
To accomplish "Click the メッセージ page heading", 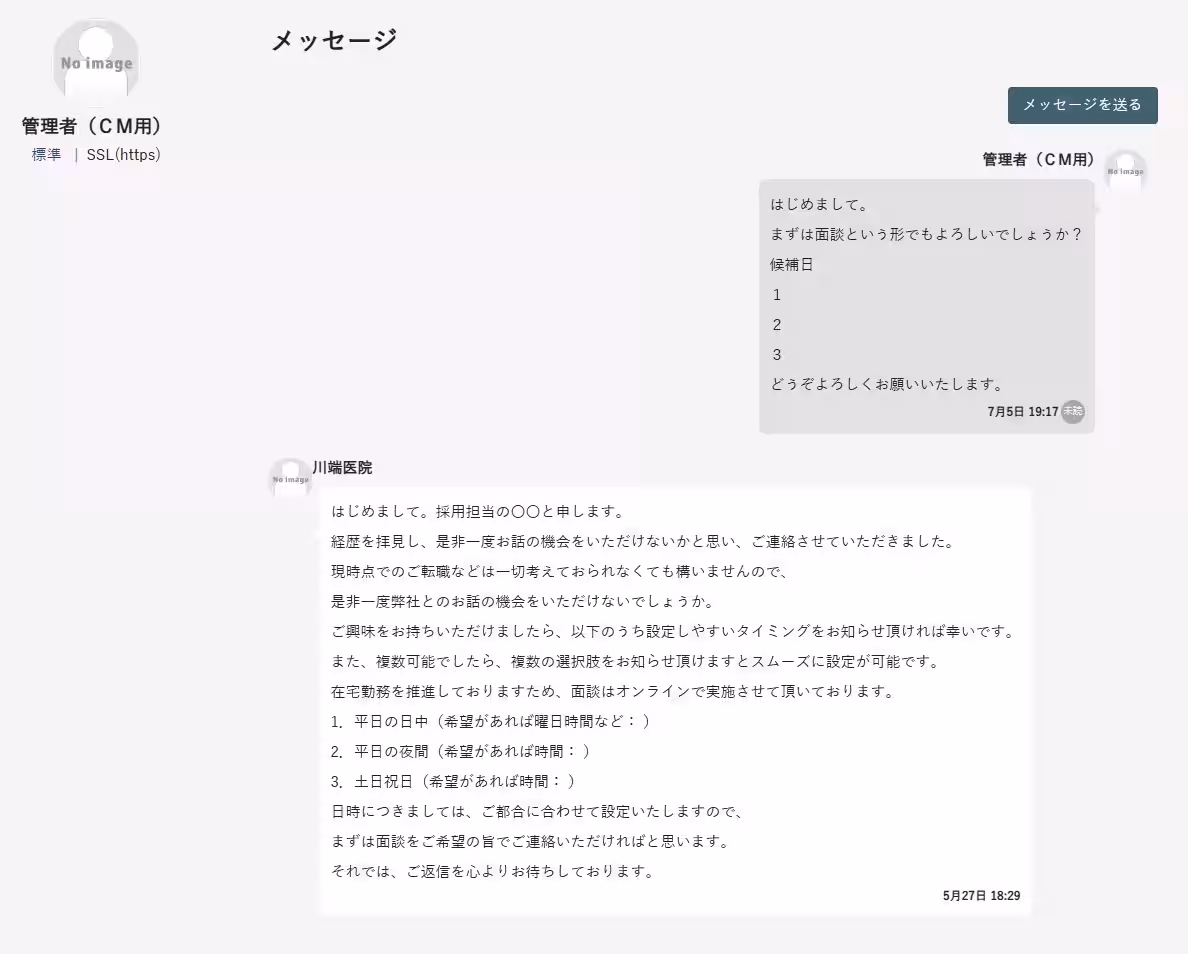I will tap(332, 41).
